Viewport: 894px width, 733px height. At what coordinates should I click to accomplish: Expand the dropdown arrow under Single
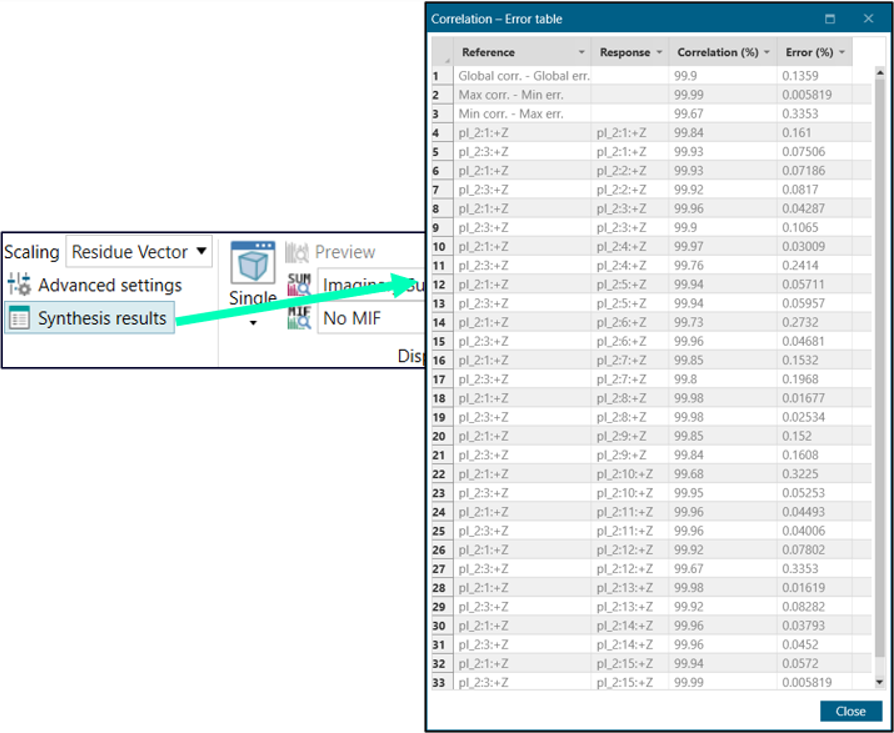[253, 323]
